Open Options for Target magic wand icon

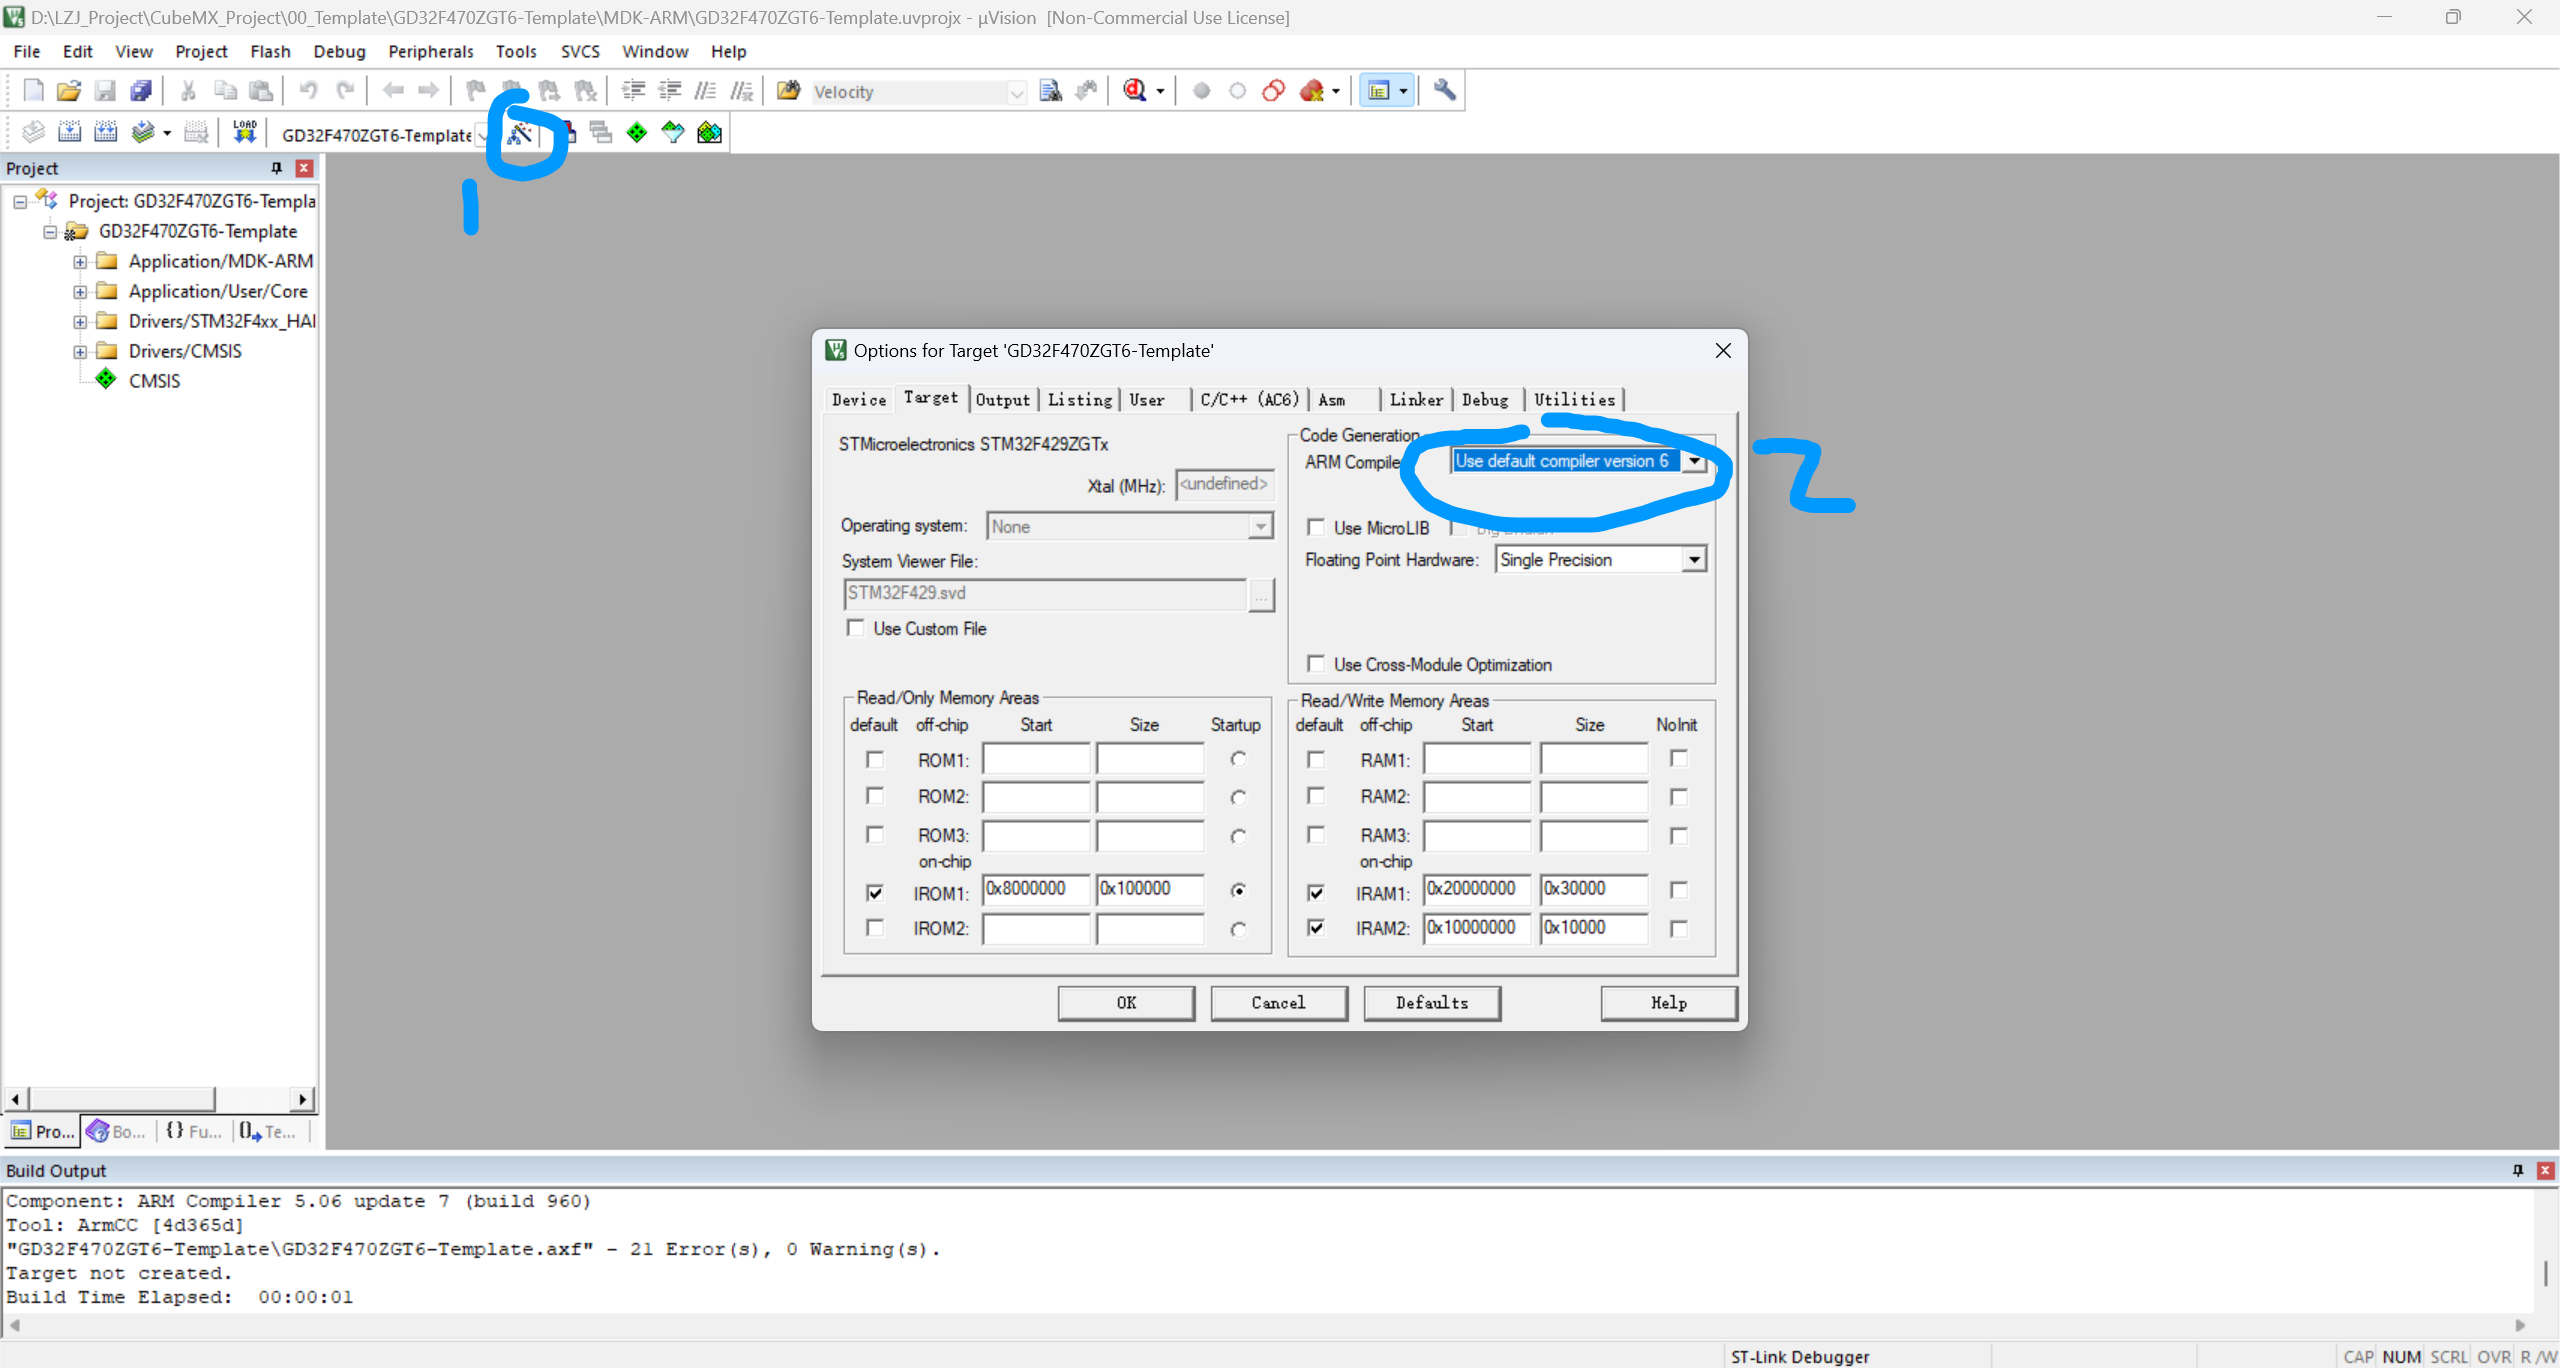pos(520,133)
